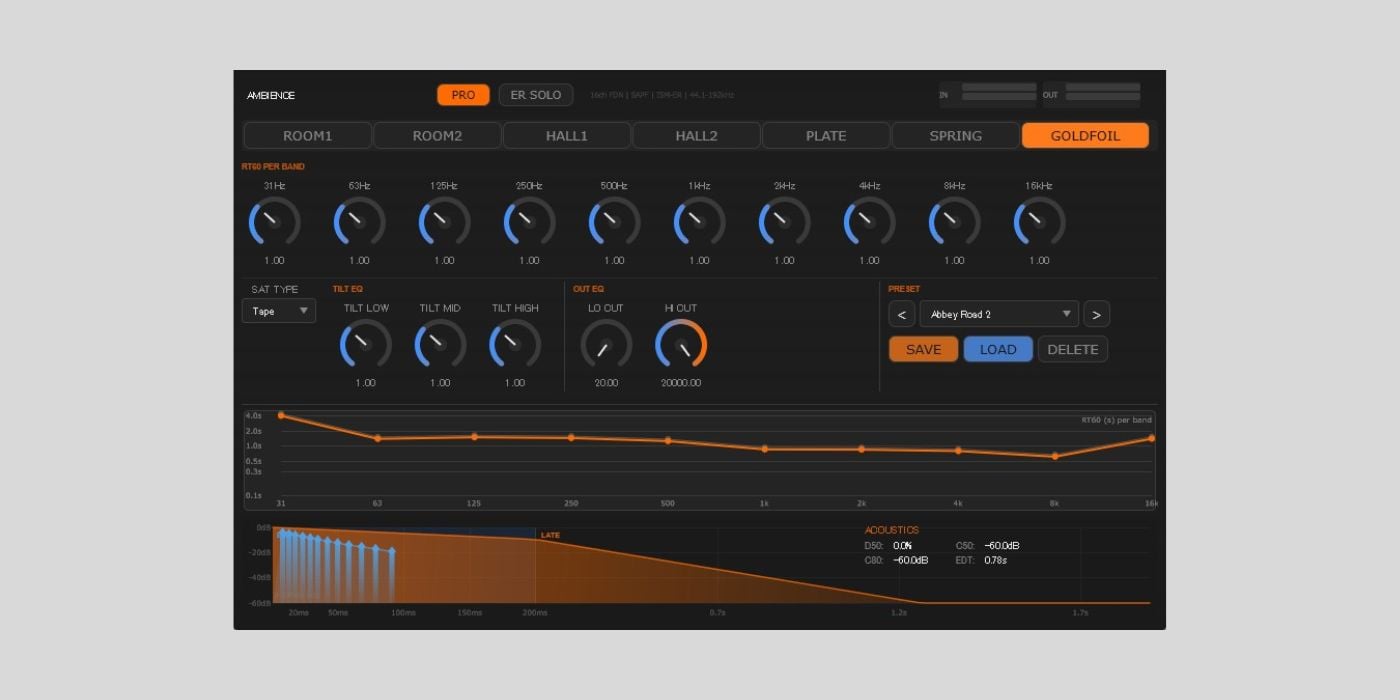Open the SAT TYPE Tape dropdown
Screen dimensions: 1400x700
[x=279, y=311]
